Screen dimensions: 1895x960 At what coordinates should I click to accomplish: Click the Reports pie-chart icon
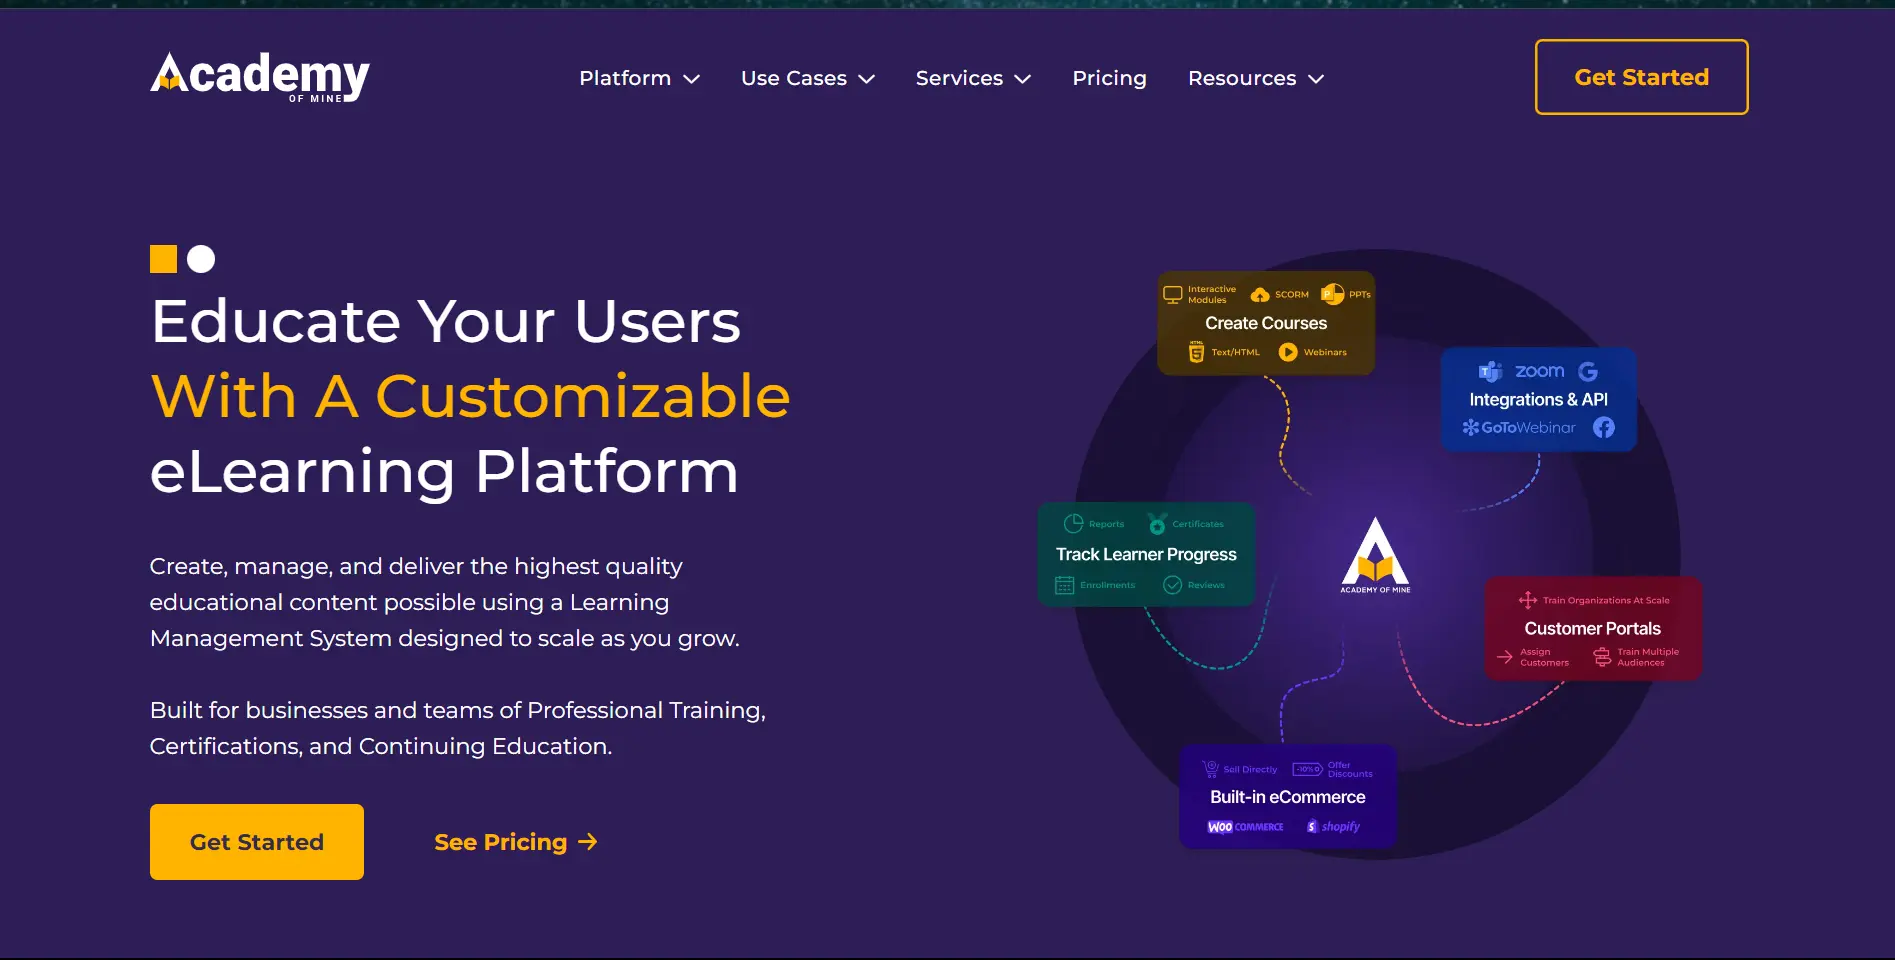1074,523
